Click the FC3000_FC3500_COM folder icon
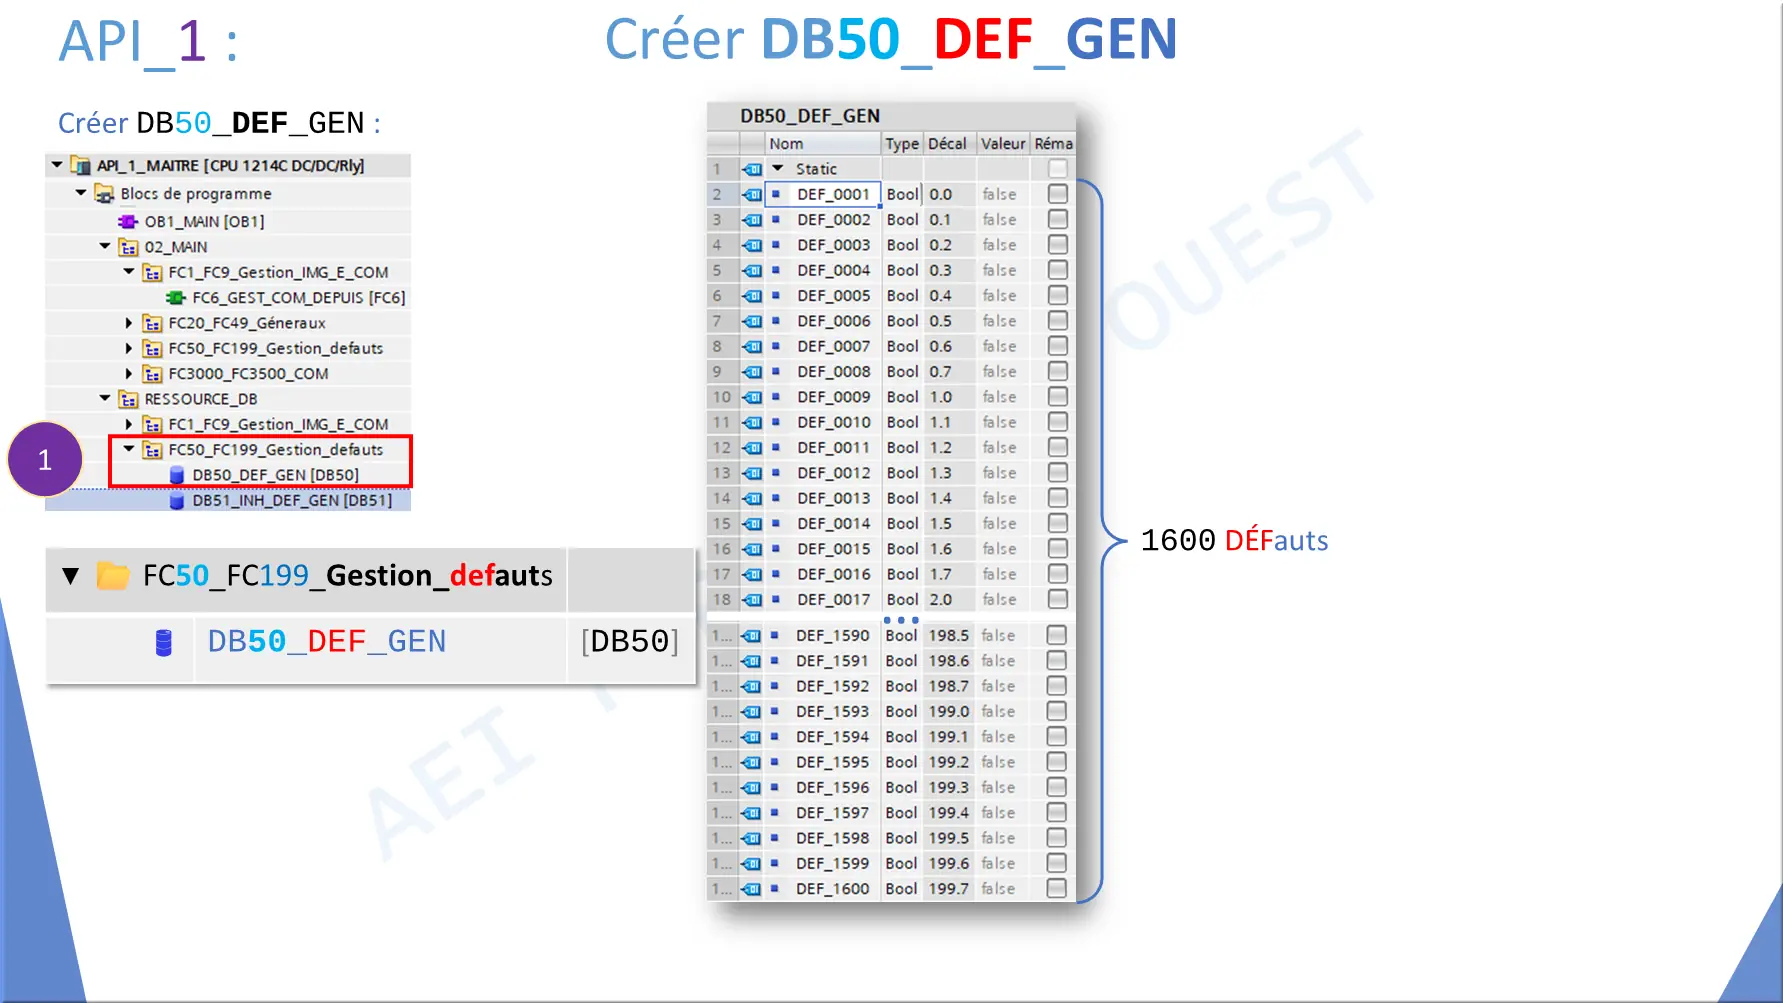The image size is (1783, 1003). point(152,373)
